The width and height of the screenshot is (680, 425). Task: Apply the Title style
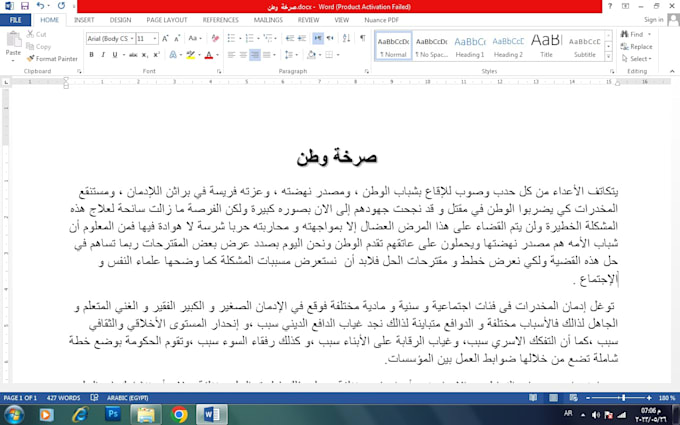(546, 46)
